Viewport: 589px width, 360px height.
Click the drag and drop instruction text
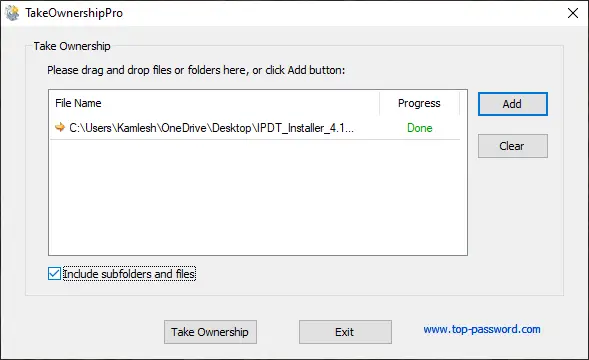[x=196, y=70]
